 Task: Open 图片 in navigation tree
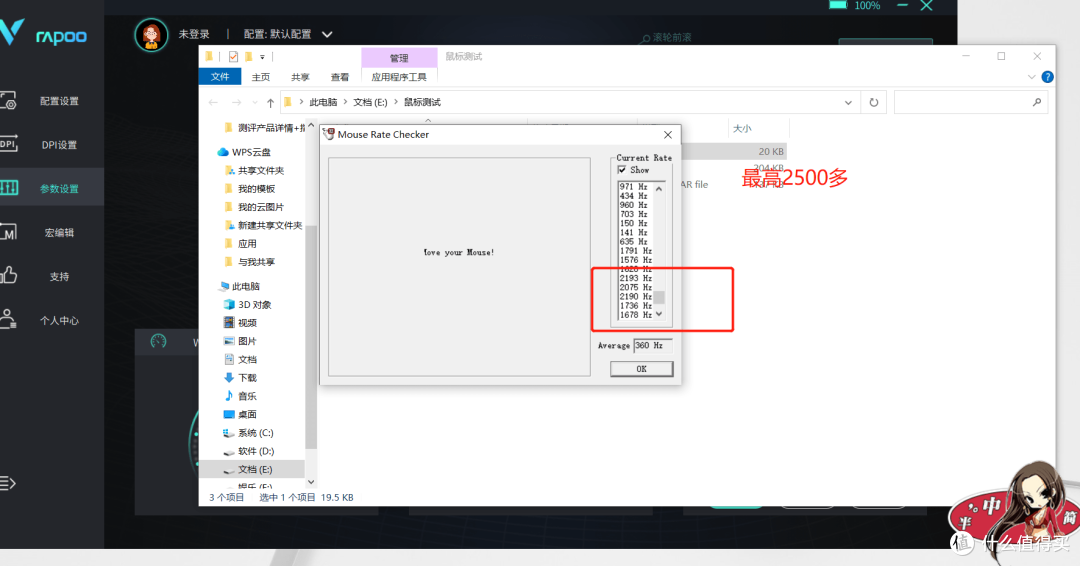tap(247, 342)
